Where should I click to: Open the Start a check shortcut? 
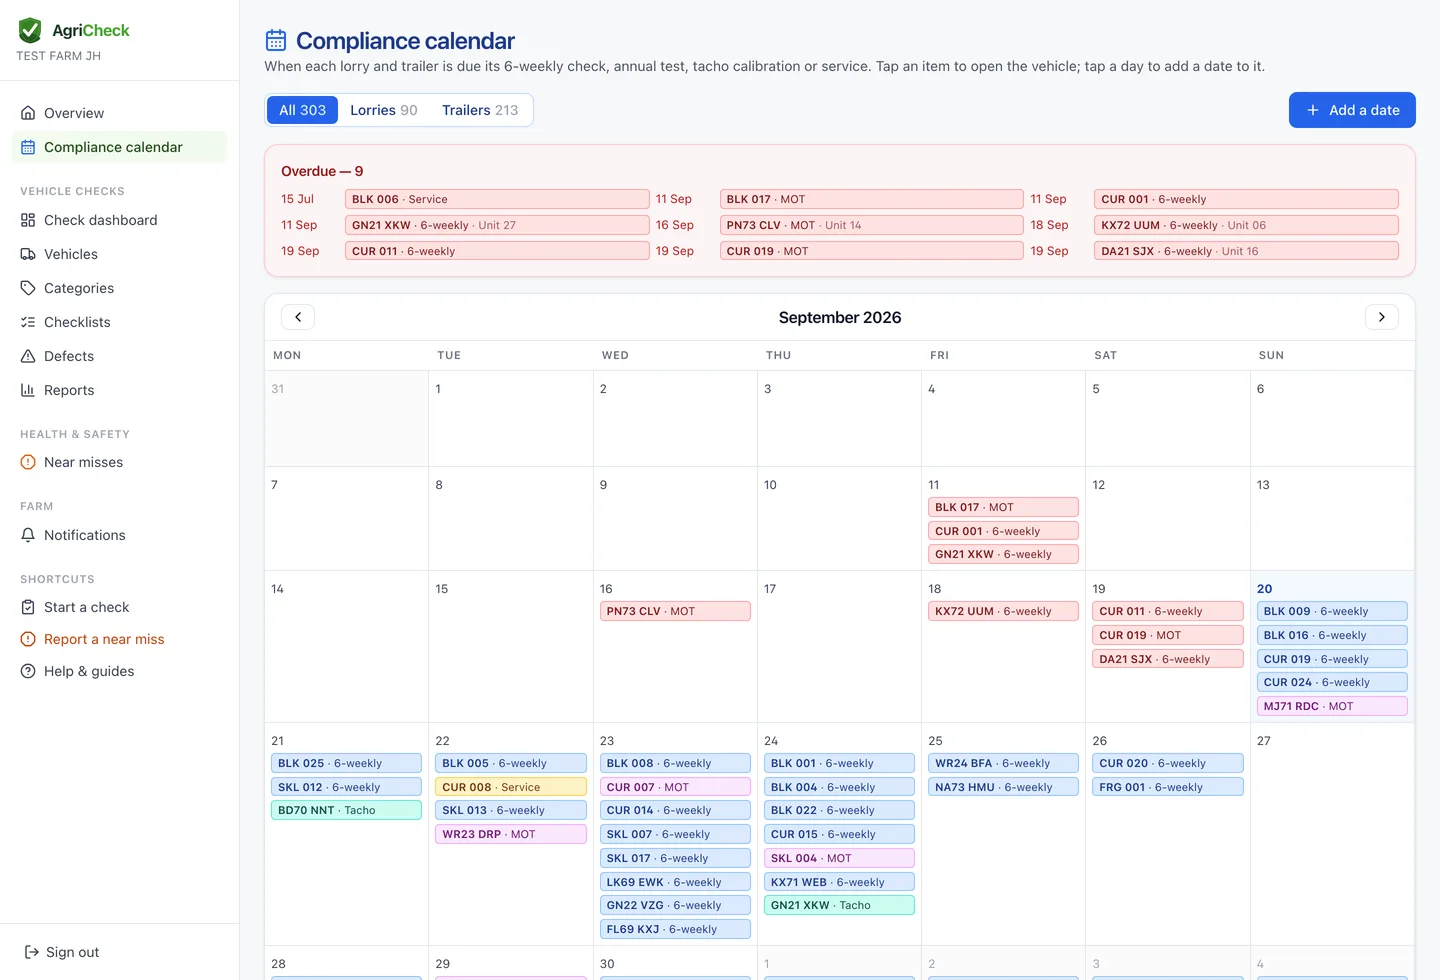click(x=120, y=607)
